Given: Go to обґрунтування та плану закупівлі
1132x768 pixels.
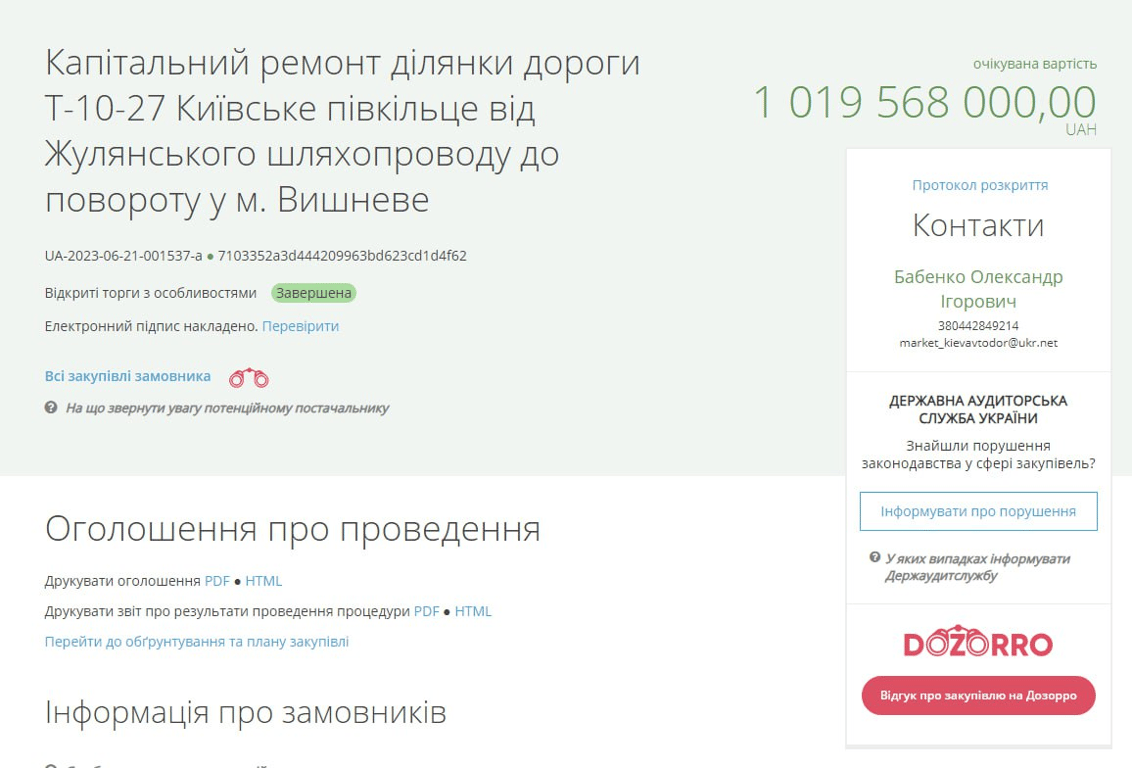Looking at the screenshot, I should click(x=197, y=642).
